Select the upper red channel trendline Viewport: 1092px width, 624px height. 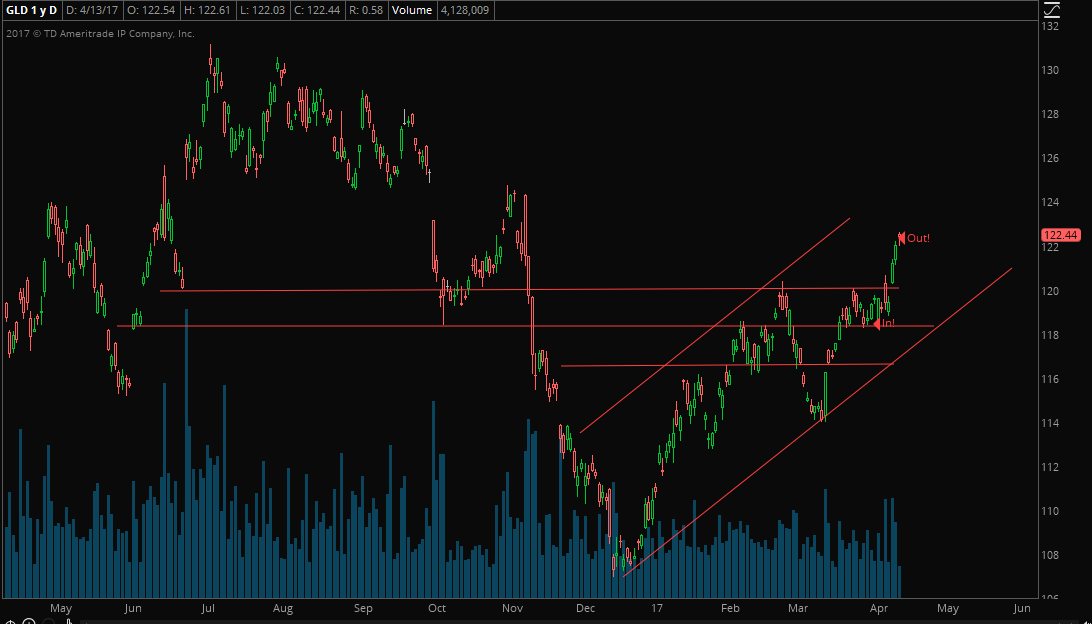pos(715,325)
